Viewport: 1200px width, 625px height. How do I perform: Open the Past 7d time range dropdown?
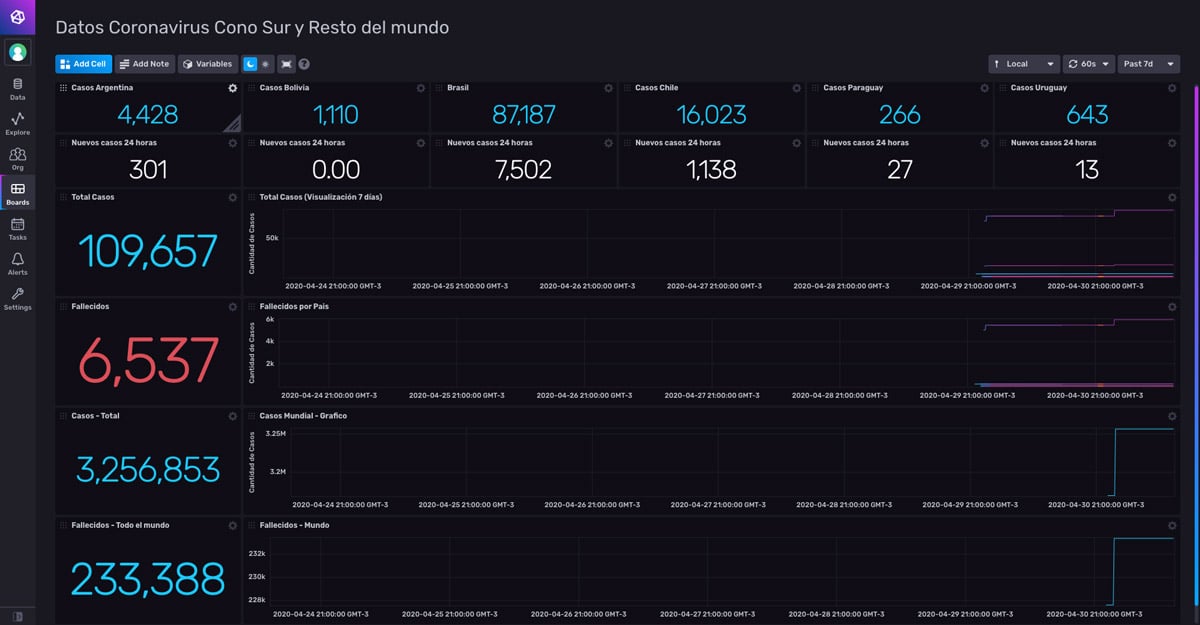pos(1148,63)
